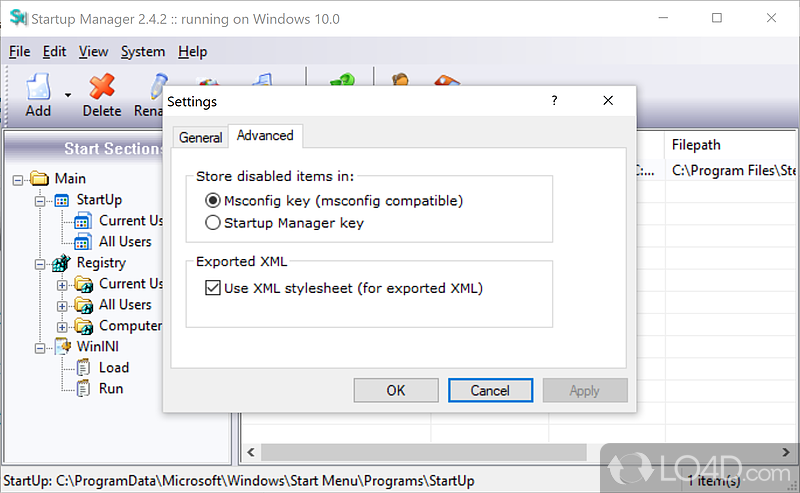Open the System menu

(x=143, y=52)
